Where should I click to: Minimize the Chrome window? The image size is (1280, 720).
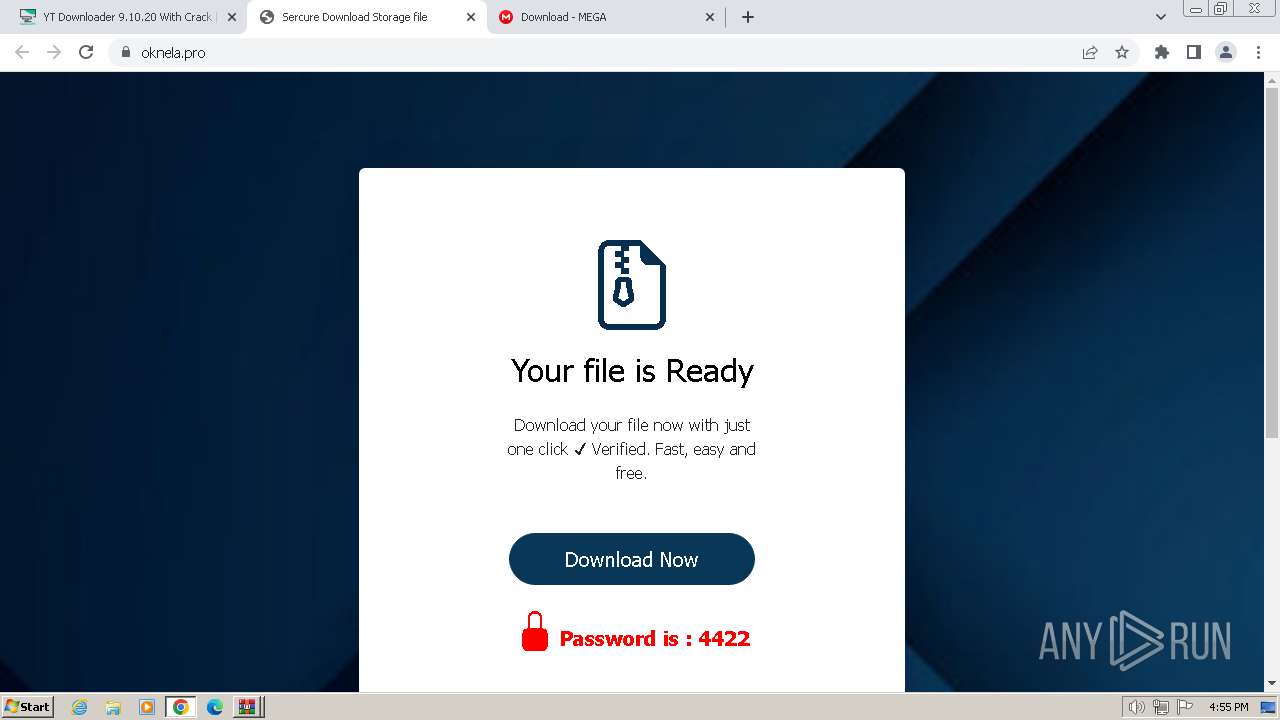[x=1195, y=9]
